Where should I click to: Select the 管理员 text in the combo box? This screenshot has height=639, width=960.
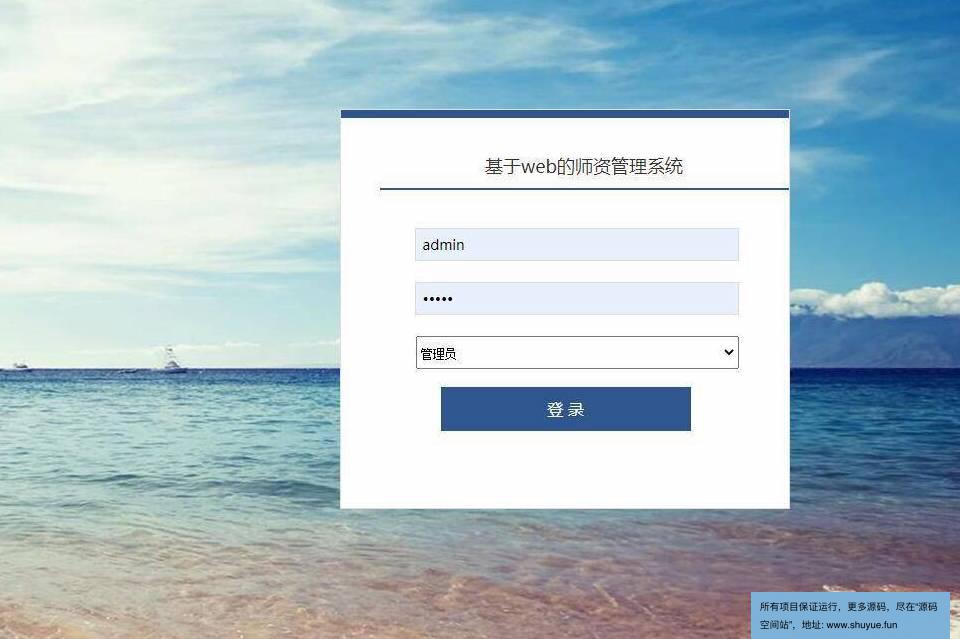(x=438, y=354)
